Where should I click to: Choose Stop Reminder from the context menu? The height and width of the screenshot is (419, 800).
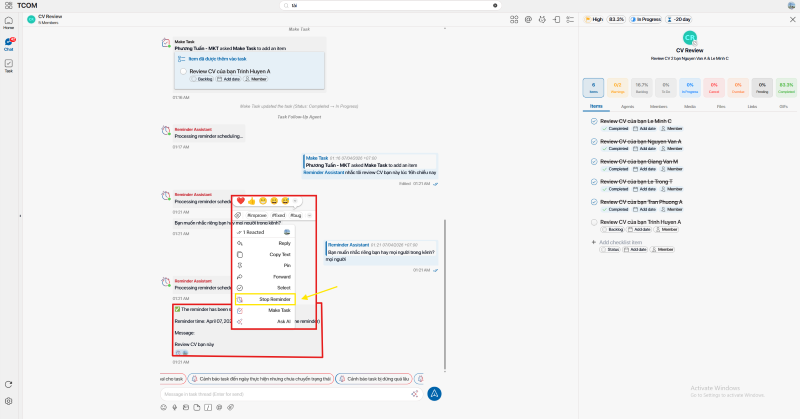(265, 299)
